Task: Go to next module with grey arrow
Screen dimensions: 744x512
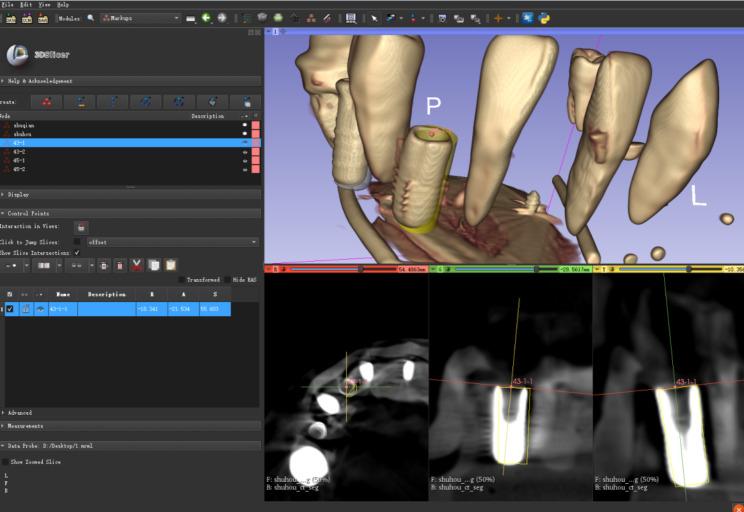Action: [x=222, y=18]
